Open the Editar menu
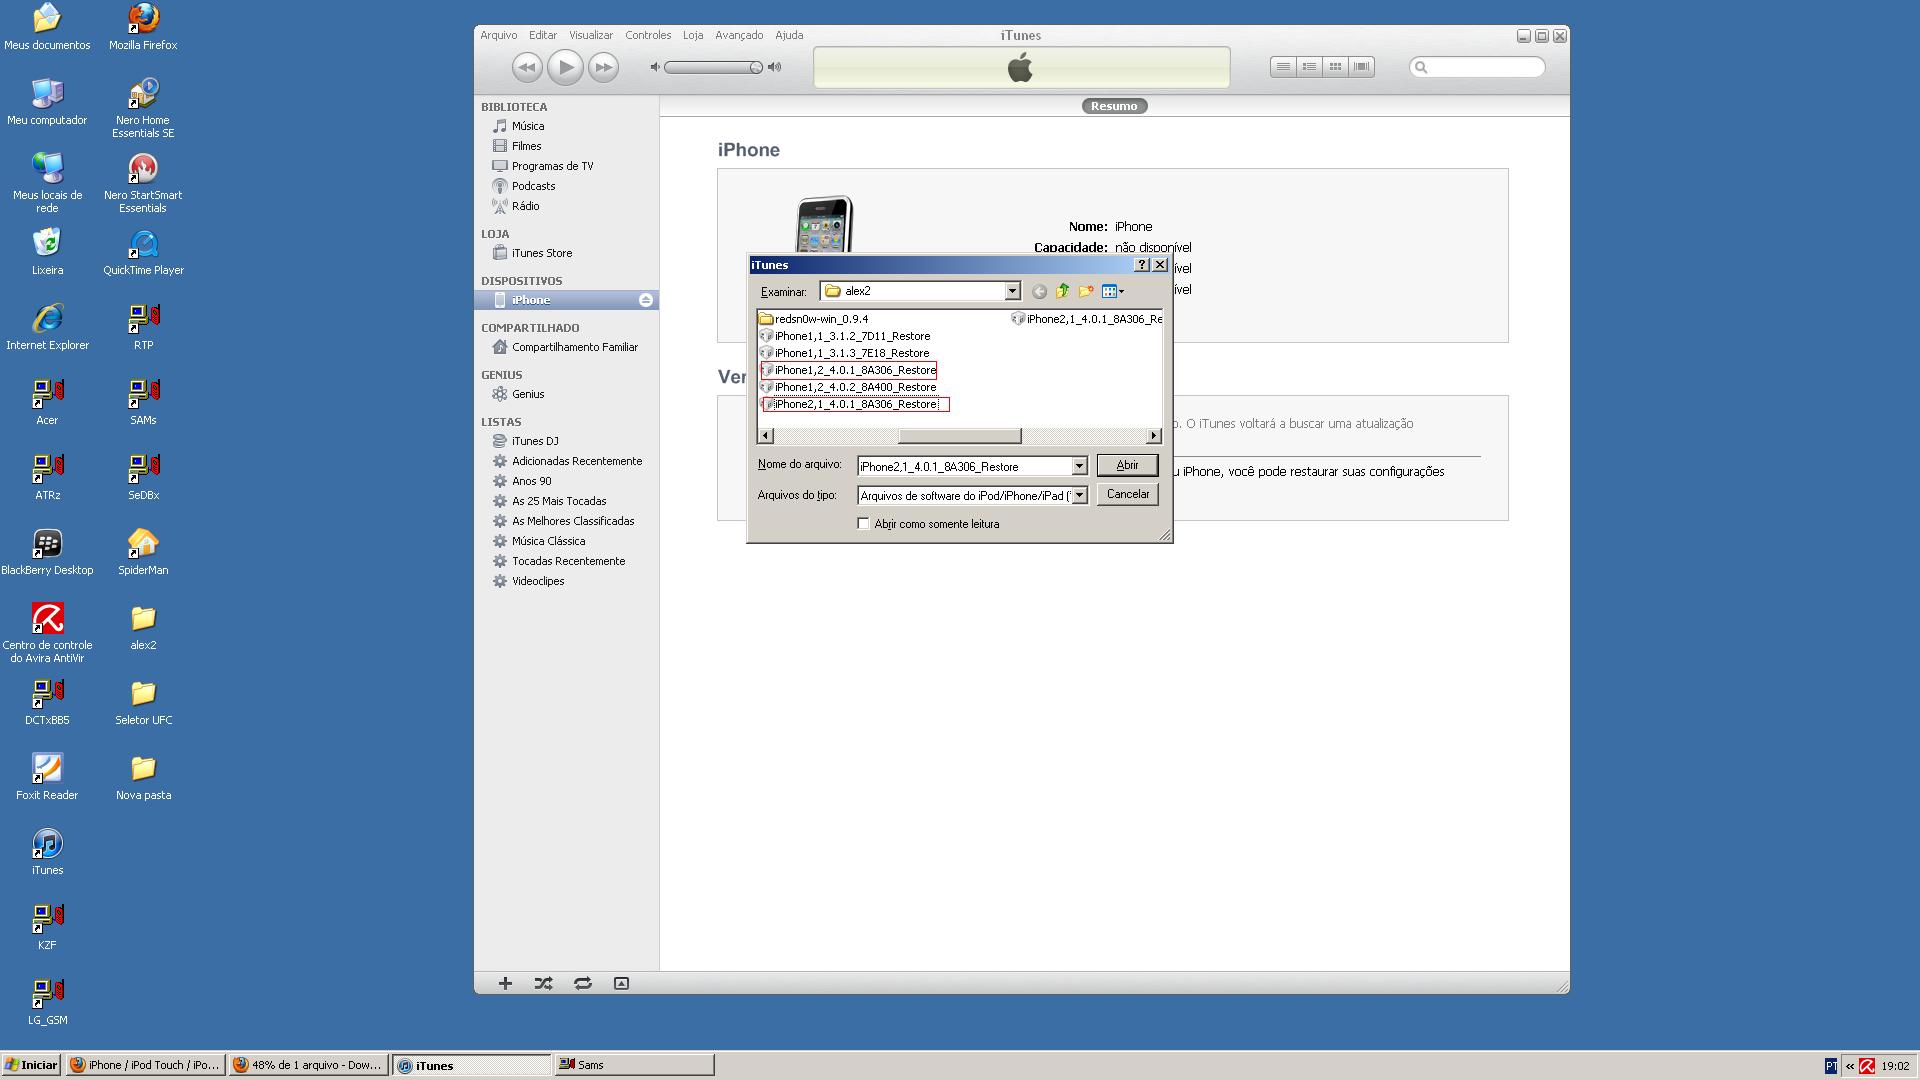Viewport: 1920px width, 1080px height. click(x=543, y=35)
